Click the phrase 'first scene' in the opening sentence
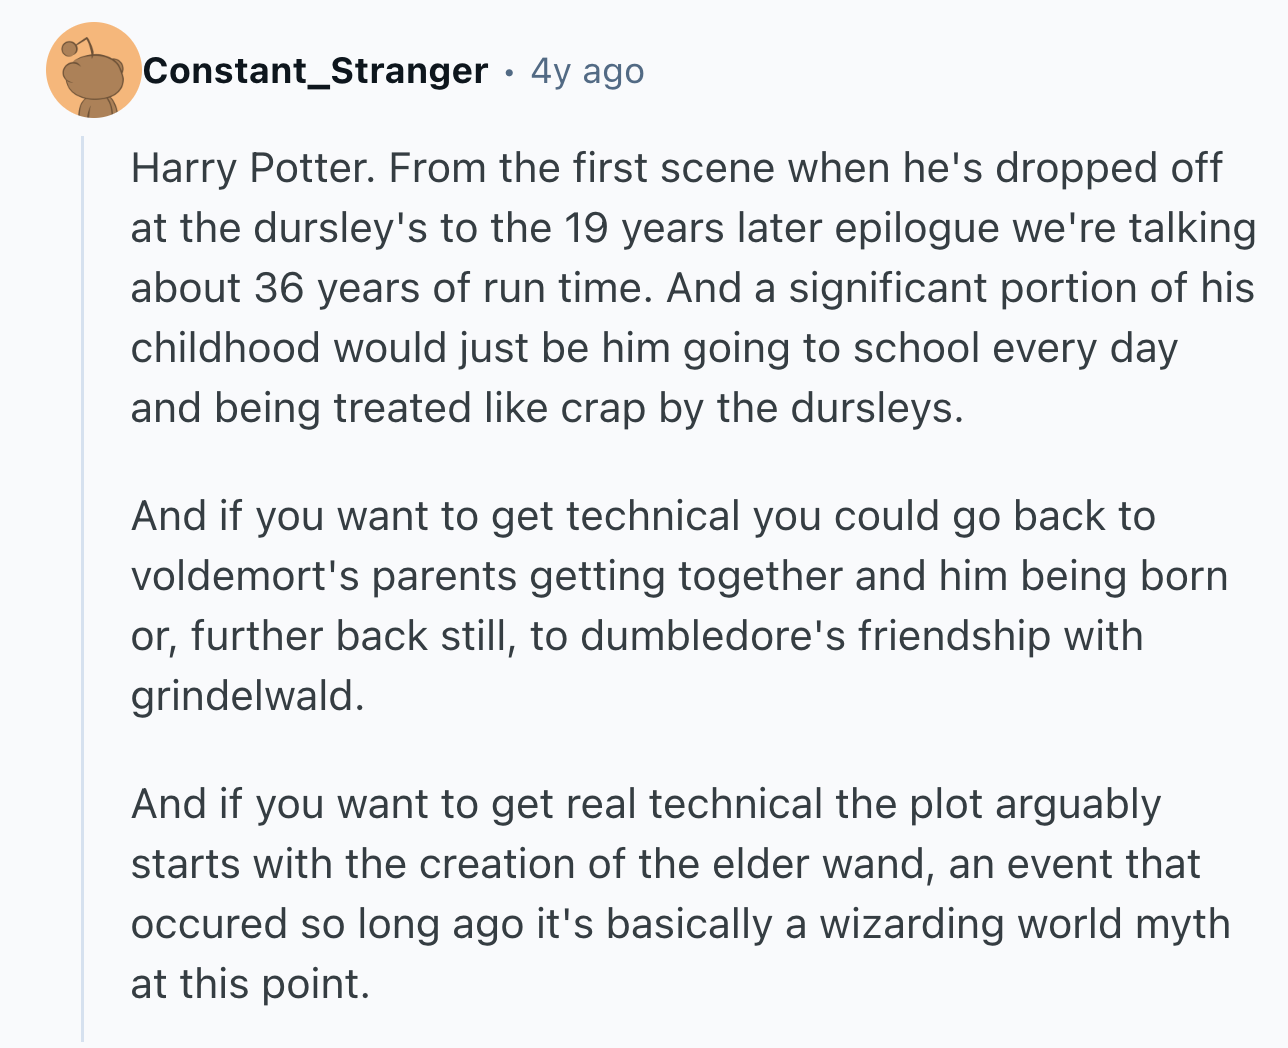This screenshot has height=1048, width=1288. [674, 168]
